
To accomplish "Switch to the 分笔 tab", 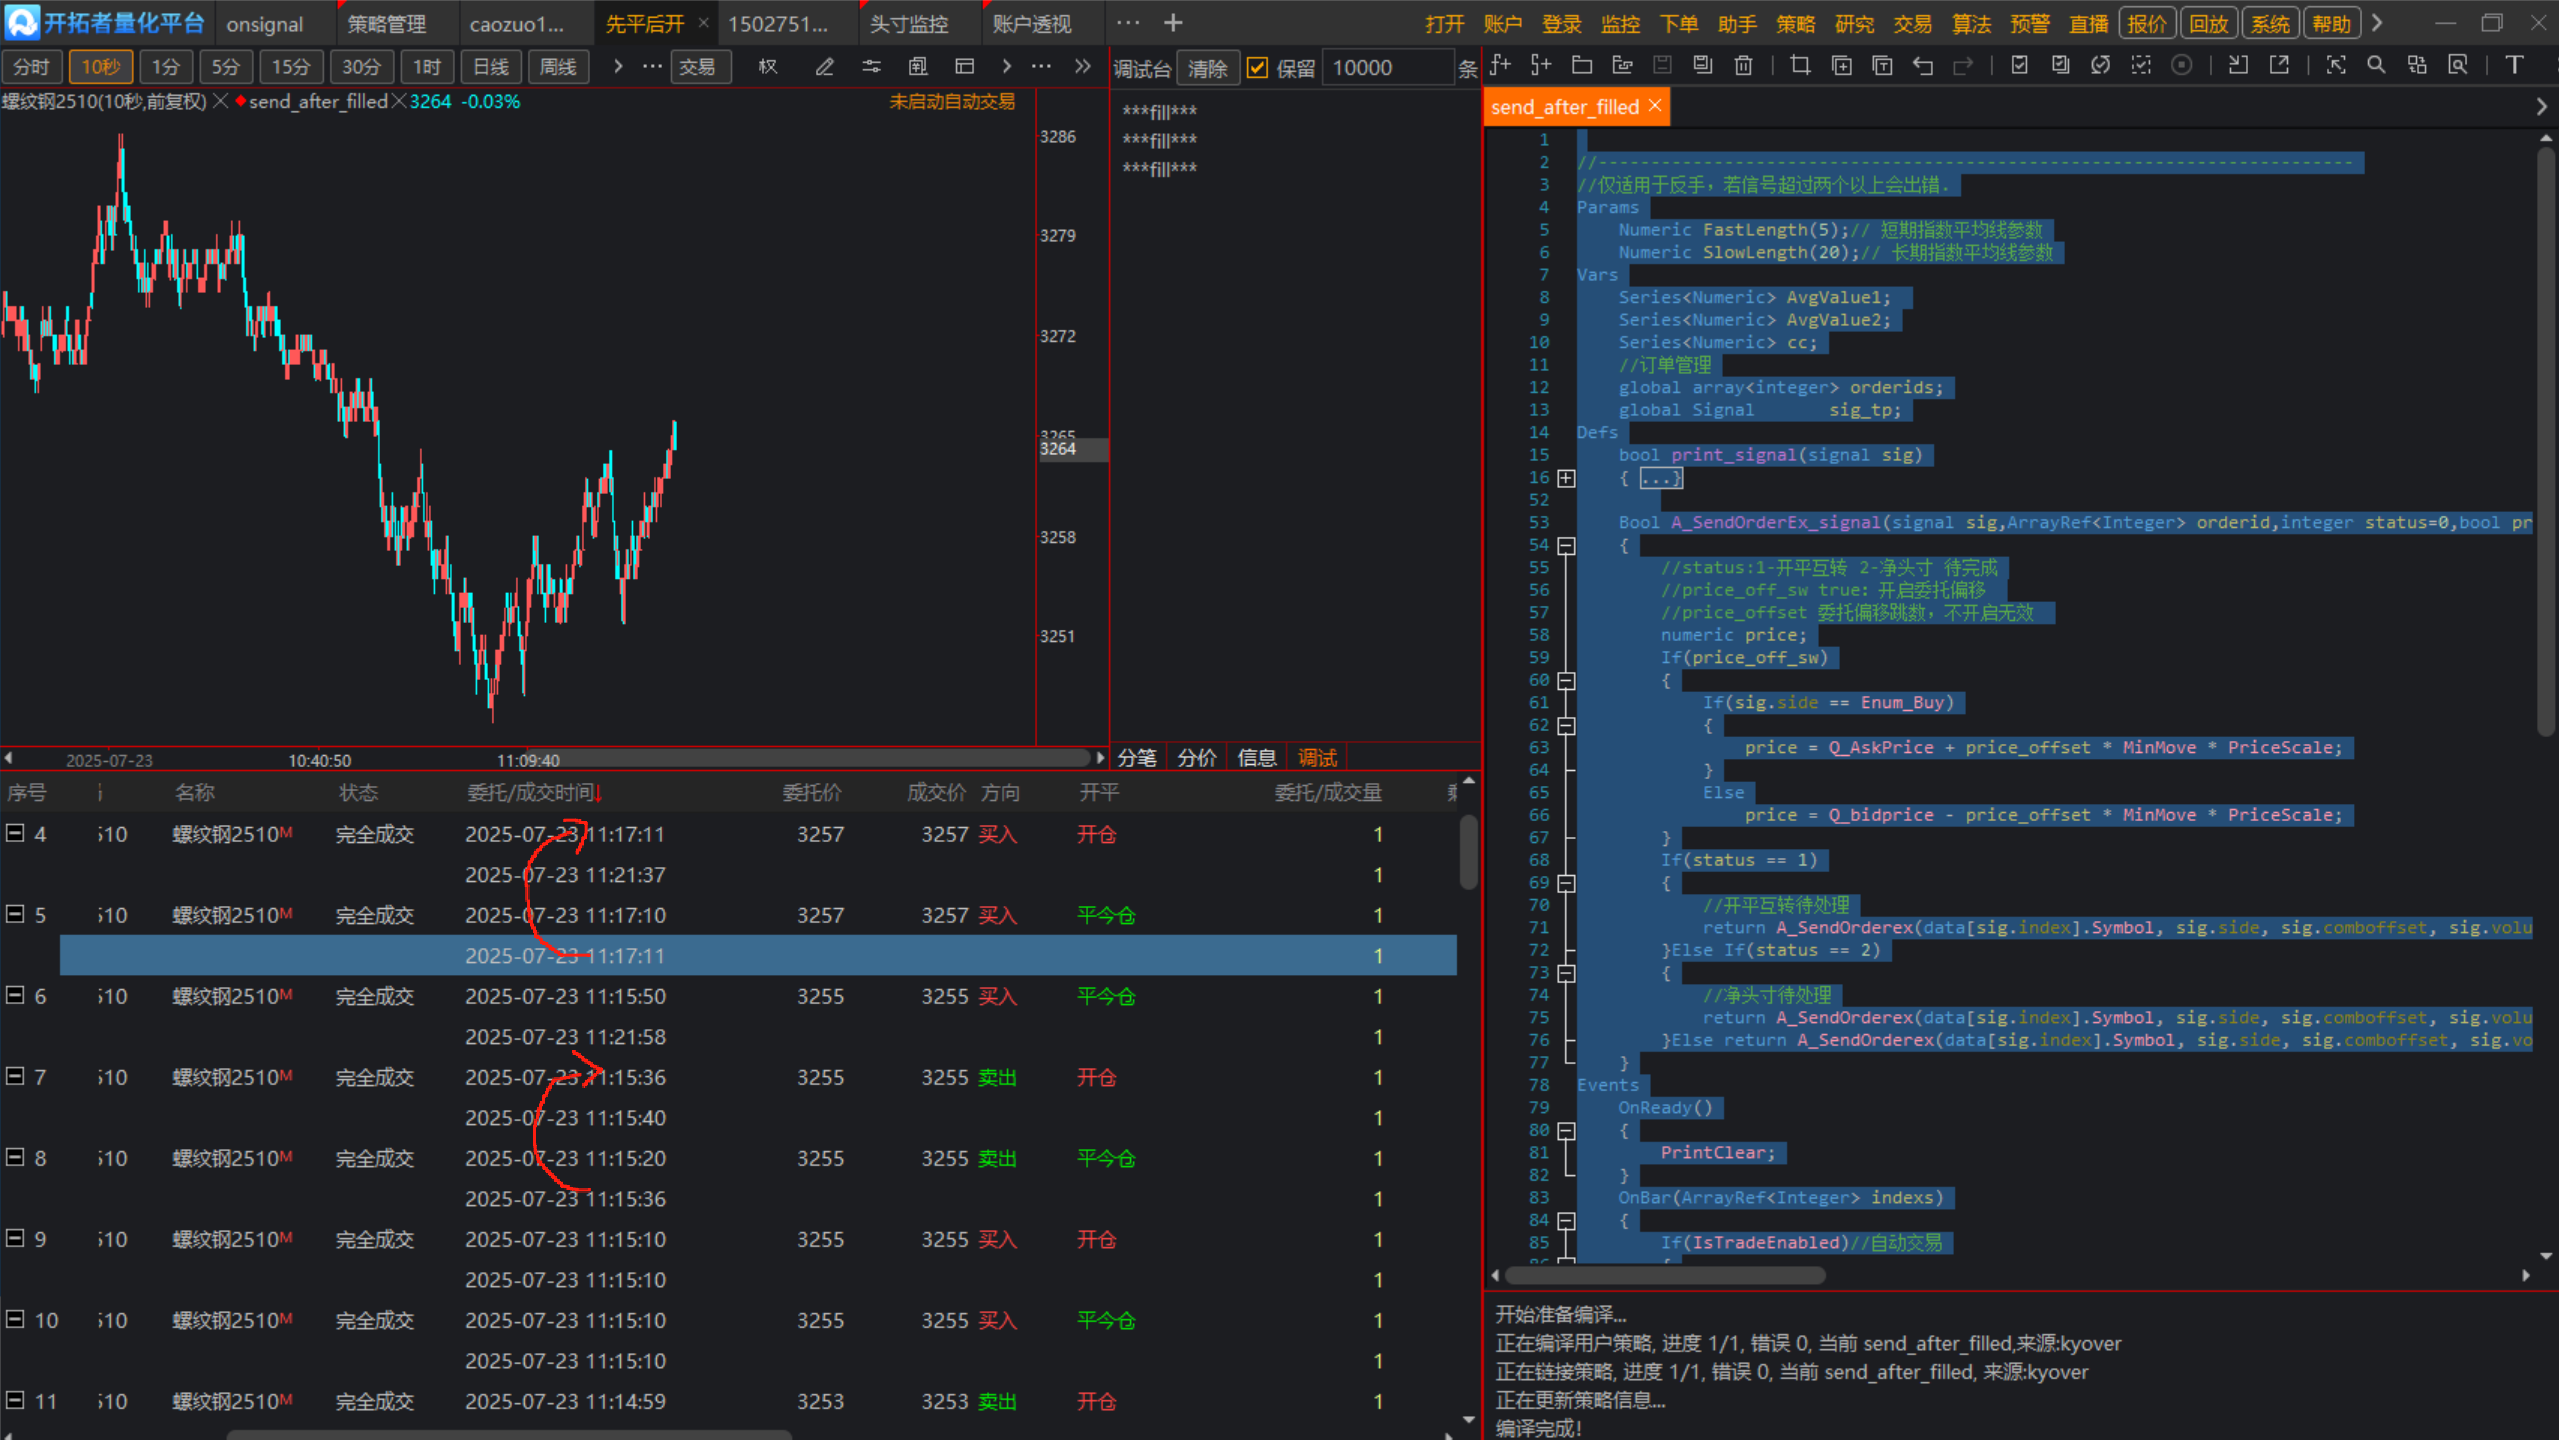I will [x=1137, y=758].
